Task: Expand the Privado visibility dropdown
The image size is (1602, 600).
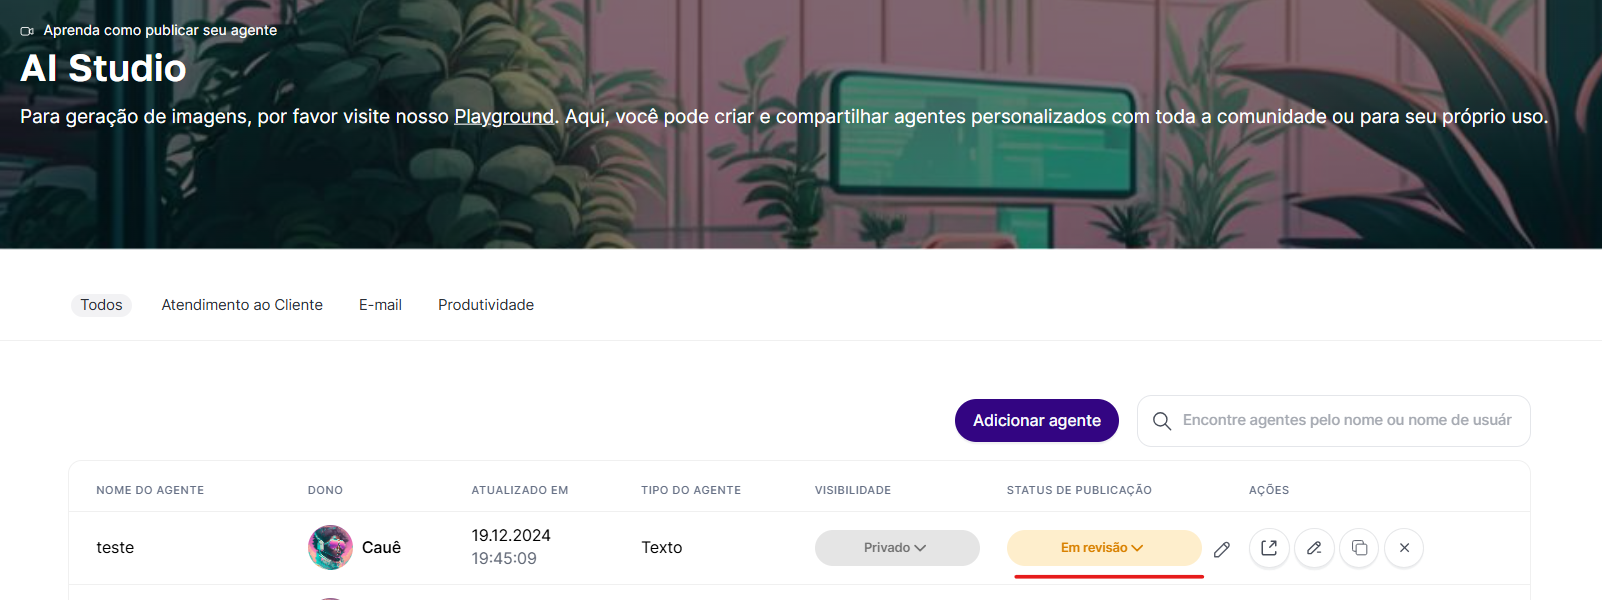Action: tap(897, 548)
